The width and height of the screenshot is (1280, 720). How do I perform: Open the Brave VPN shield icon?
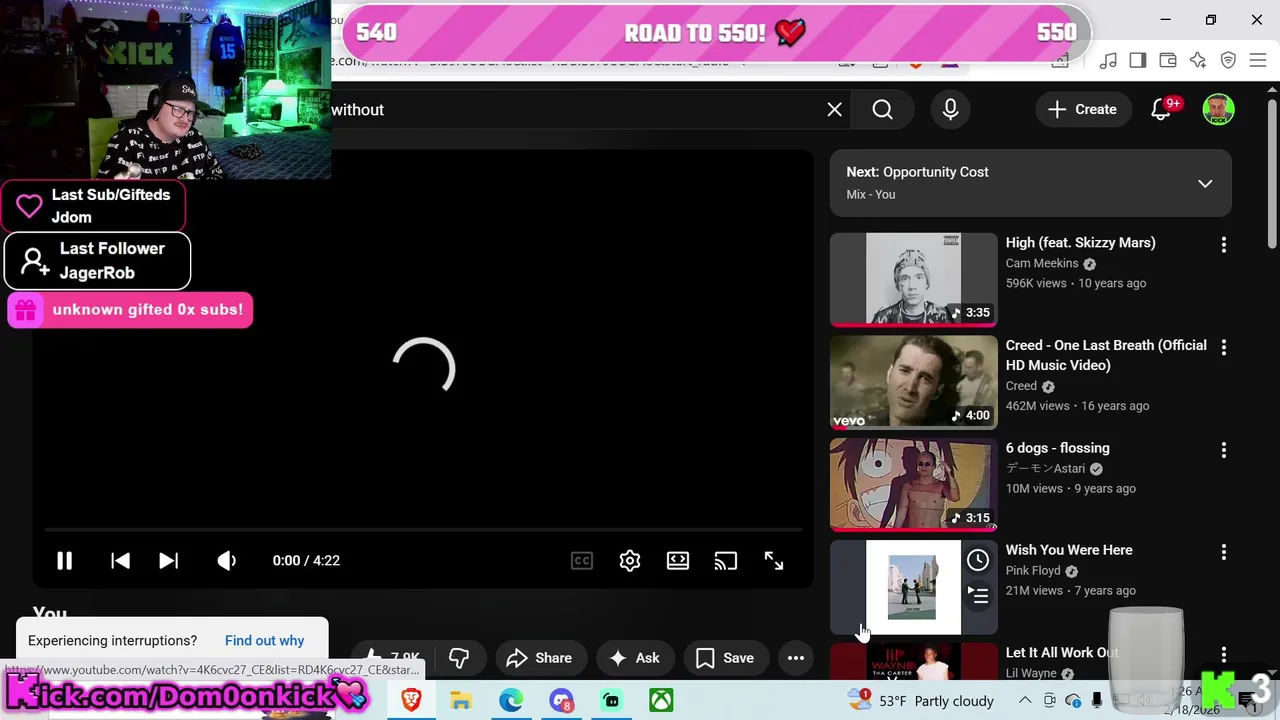click(x=1228, y=61)
